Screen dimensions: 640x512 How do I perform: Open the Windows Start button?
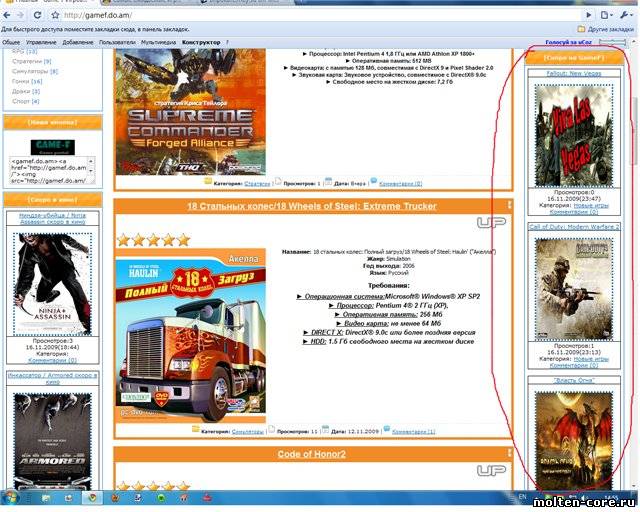[x=11, y=498]
